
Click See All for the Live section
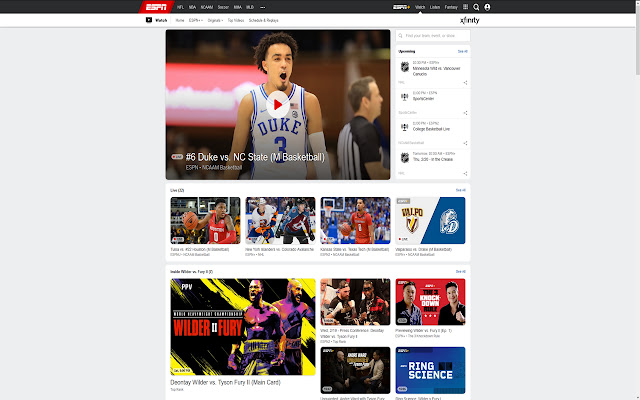click(x=460, y=190)
